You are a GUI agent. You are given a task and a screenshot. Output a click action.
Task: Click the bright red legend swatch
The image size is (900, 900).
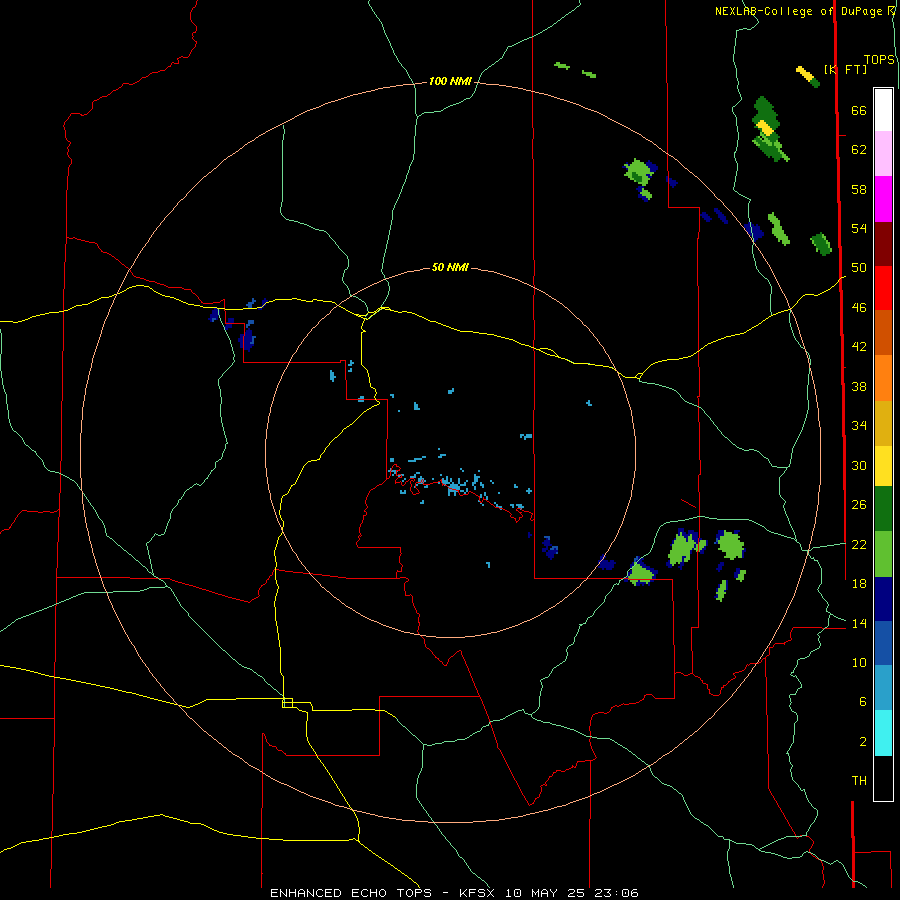883,288
